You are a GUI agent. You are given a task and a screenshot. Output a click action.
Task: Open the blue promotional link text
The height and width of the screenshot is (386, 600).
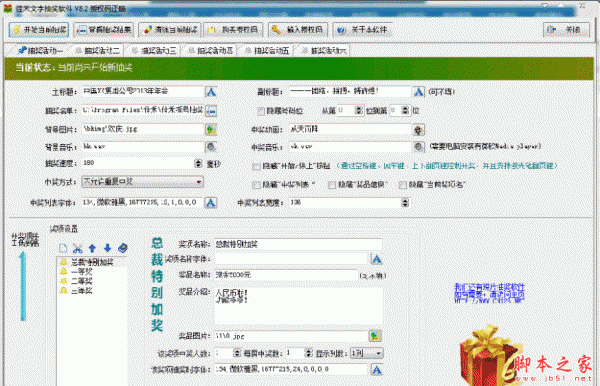(x=489, y=293)
